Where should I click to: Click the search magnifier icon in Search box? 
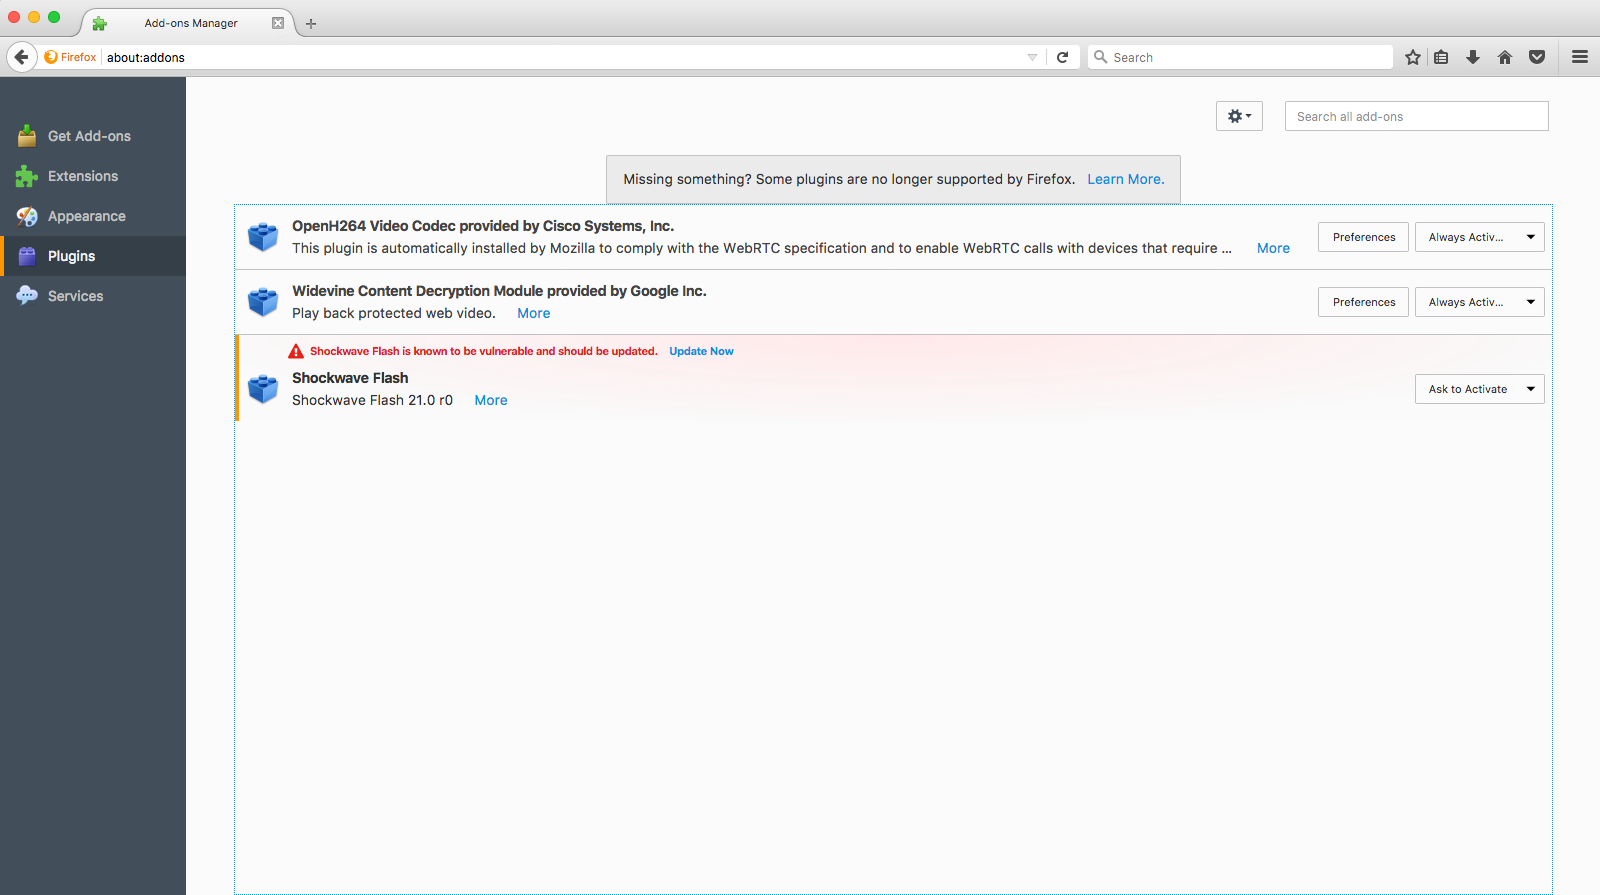pos(1100,57)
